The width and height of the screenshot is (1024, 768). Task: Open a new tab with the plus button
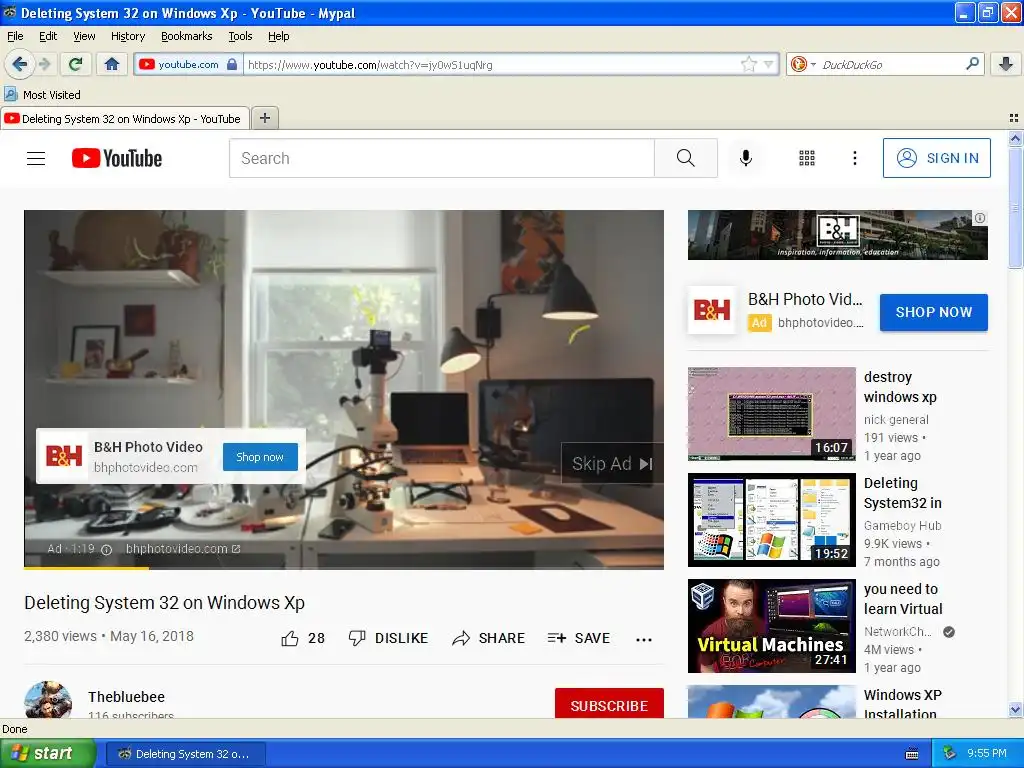[264, 118]
